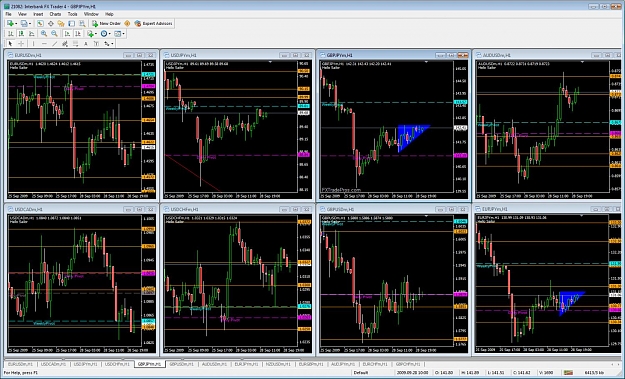This screenshot has width=625, height=379.
Task: Select the Trendline drawing tool
Action: [55, 43]
